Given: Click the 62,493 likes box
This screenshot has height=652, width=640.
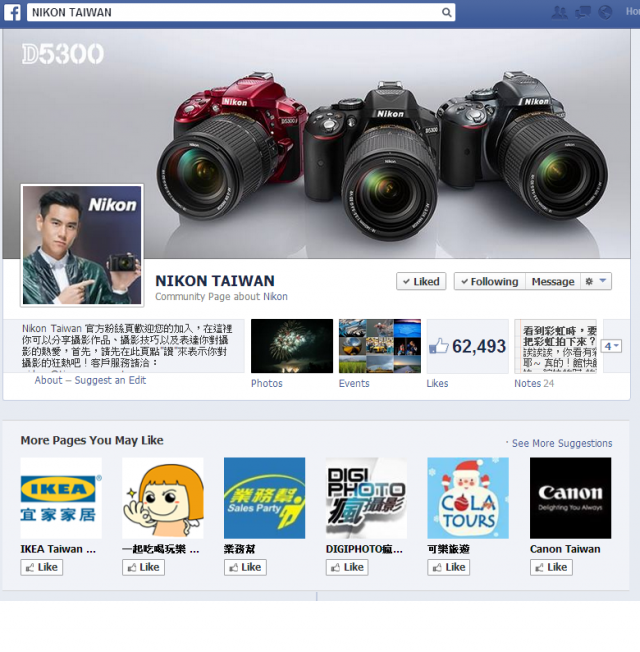Looking at the screenshot, I should 467,346.
